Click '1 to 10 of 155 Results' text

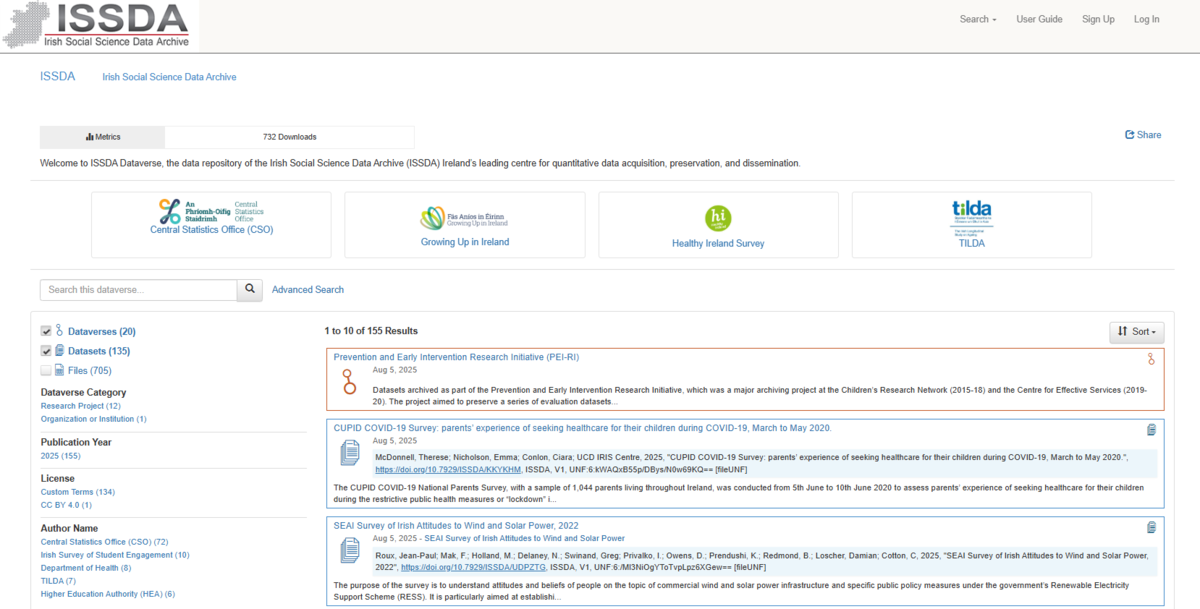[x=371, y=331]
